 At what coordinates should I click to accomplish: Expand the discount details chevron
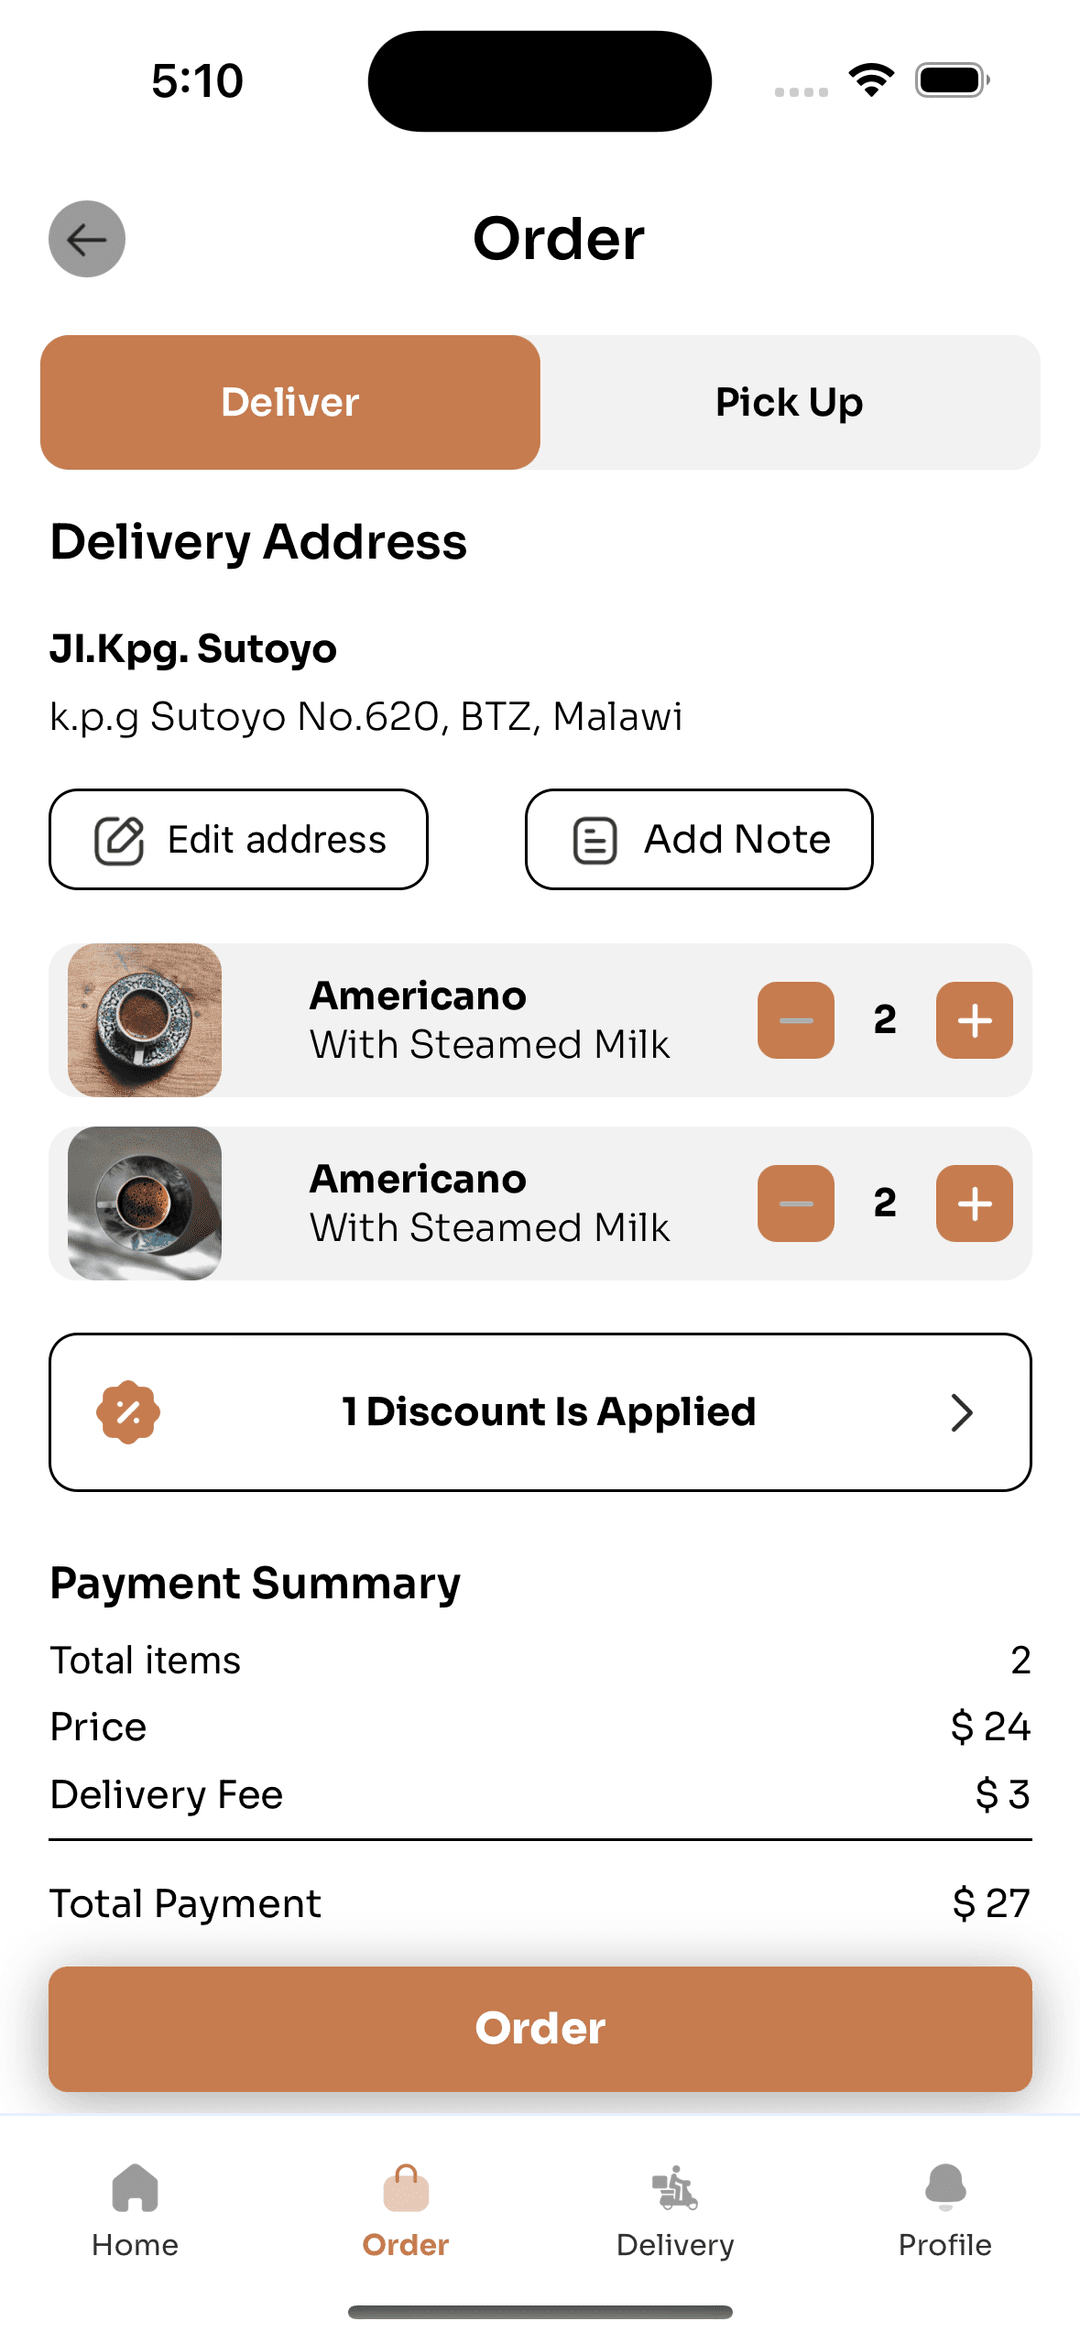point(962,1412)
